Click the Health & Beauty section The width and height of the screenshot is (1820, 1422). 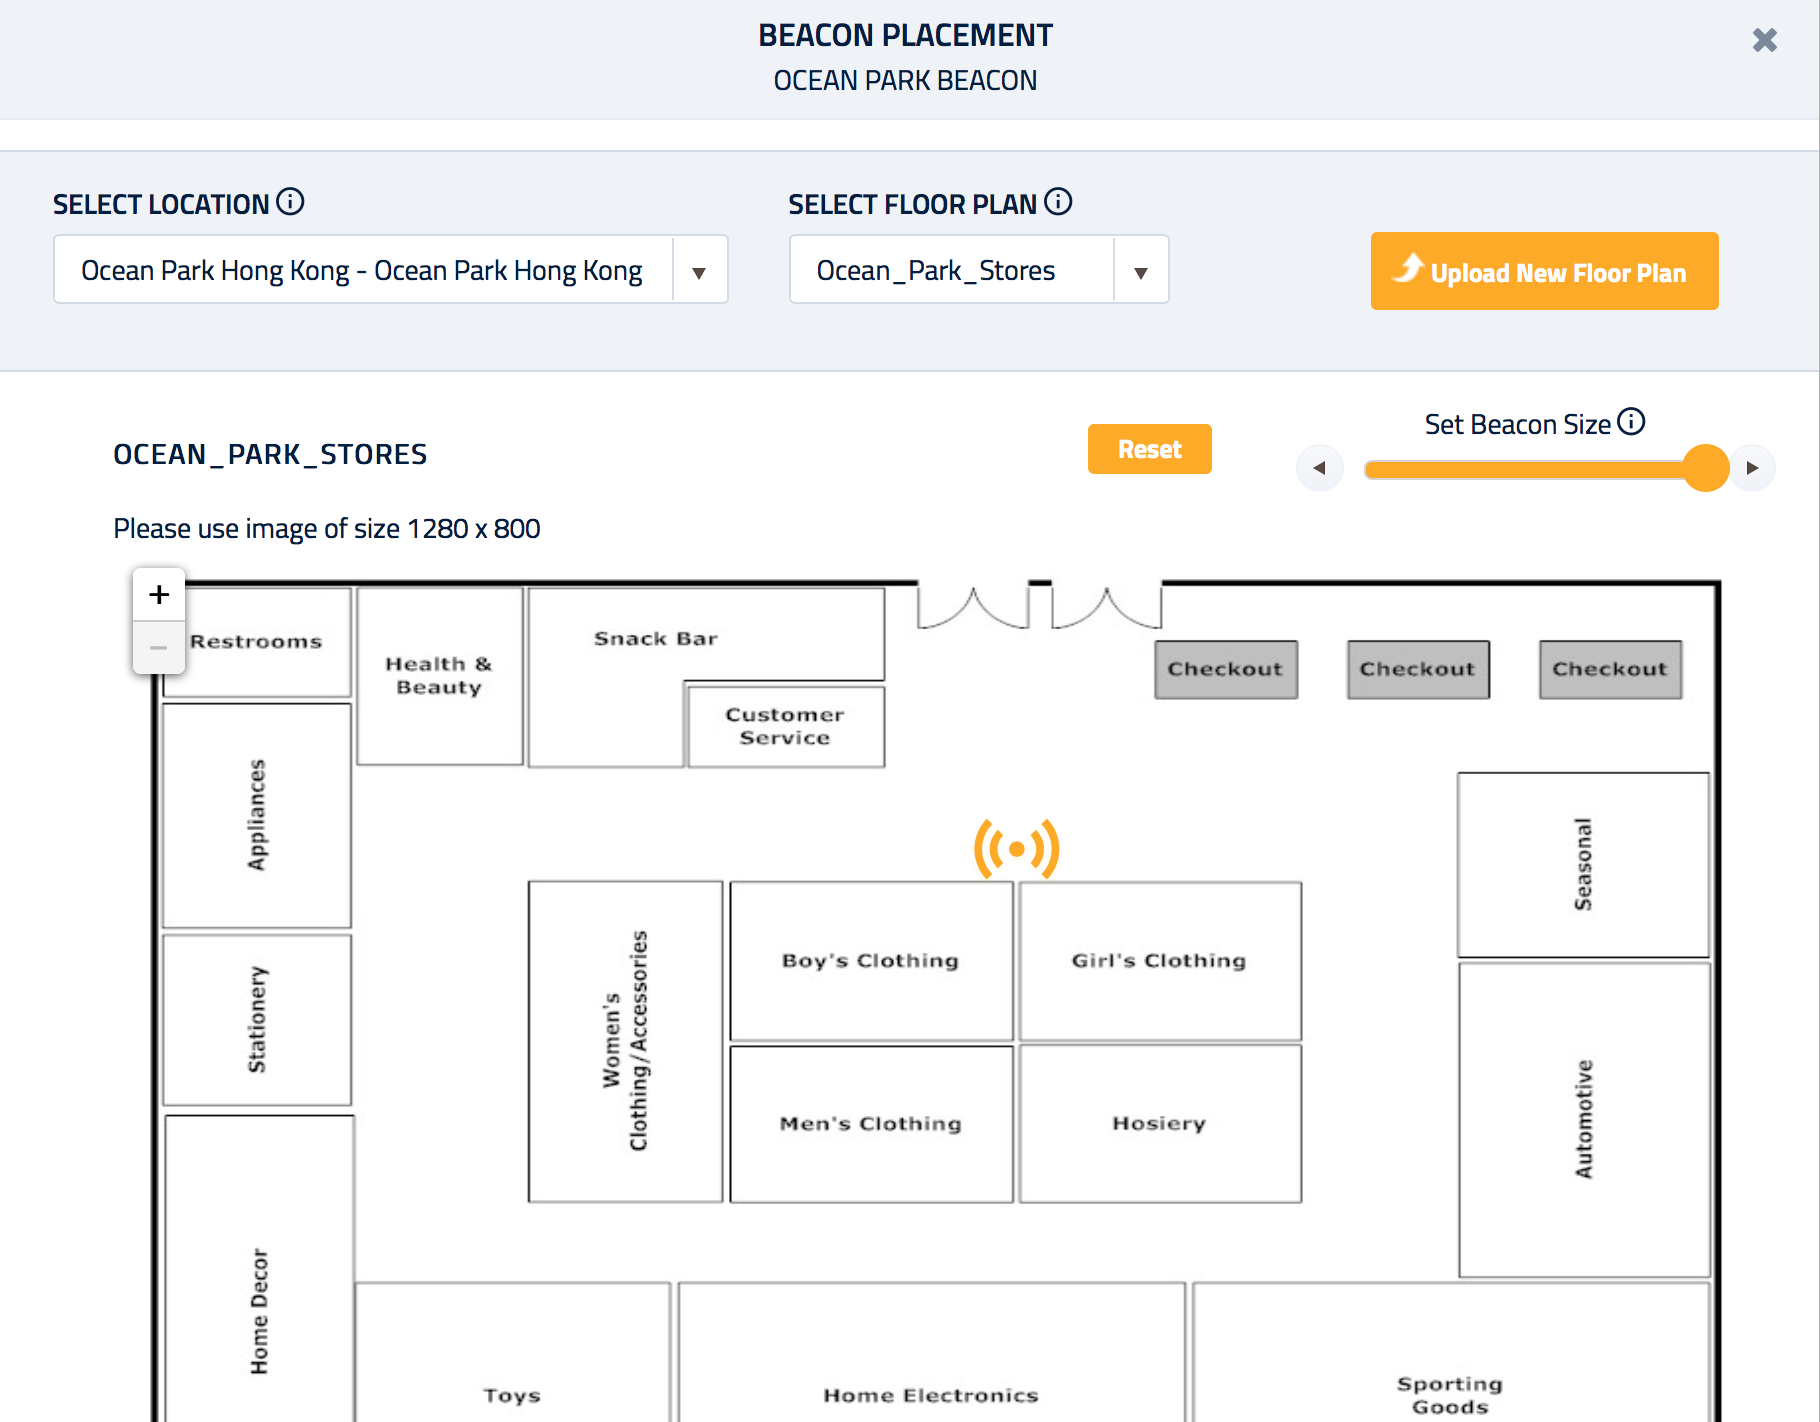pyautogui.click(x=439, y=676)
